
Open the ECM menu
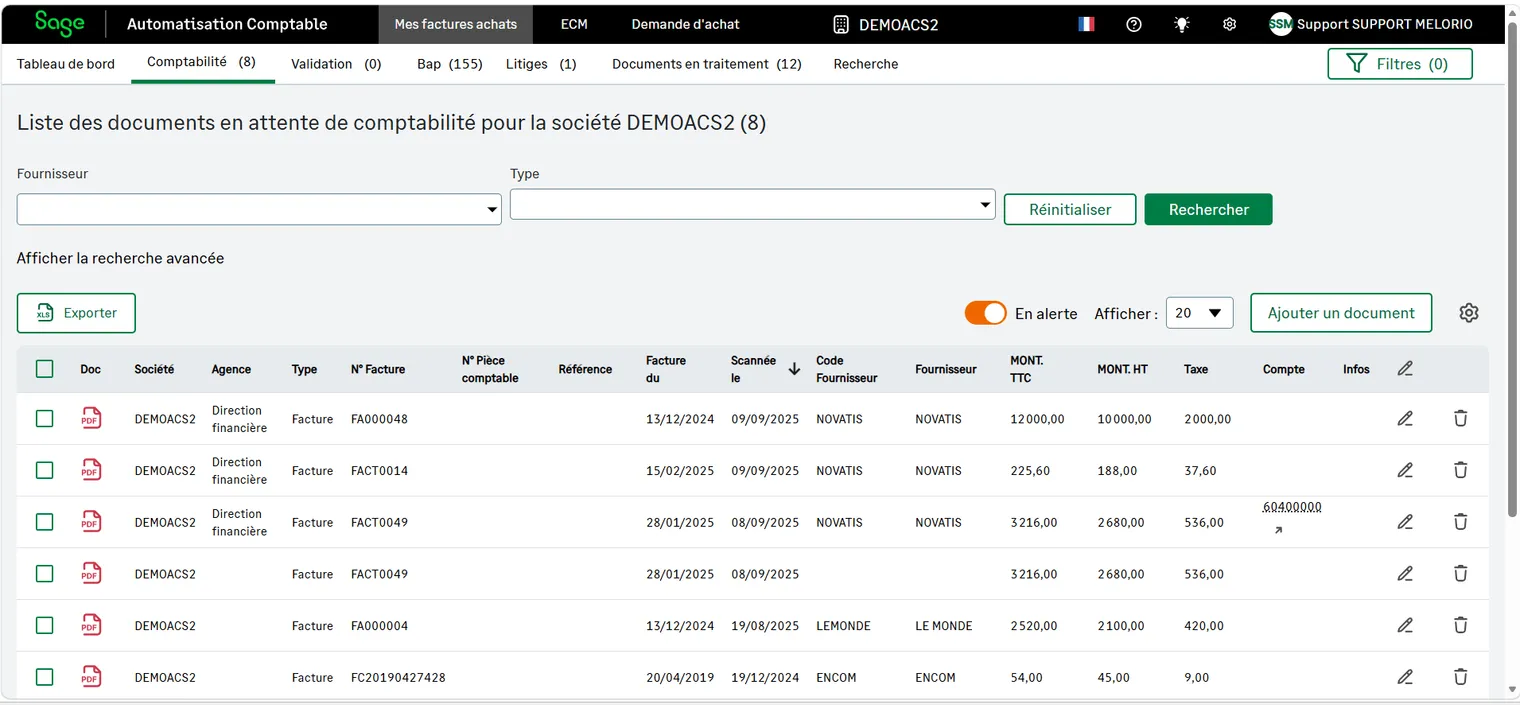(x=574, y=24)
